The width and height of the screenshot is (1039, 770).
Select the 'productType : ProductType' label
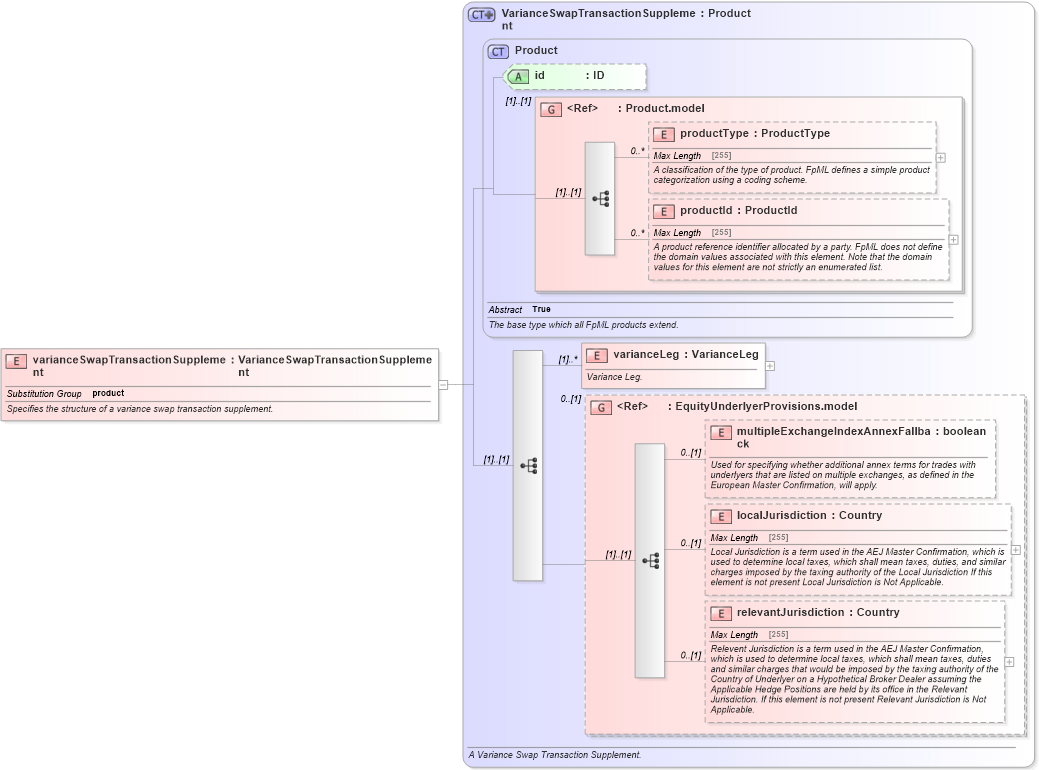pos(755,133)
